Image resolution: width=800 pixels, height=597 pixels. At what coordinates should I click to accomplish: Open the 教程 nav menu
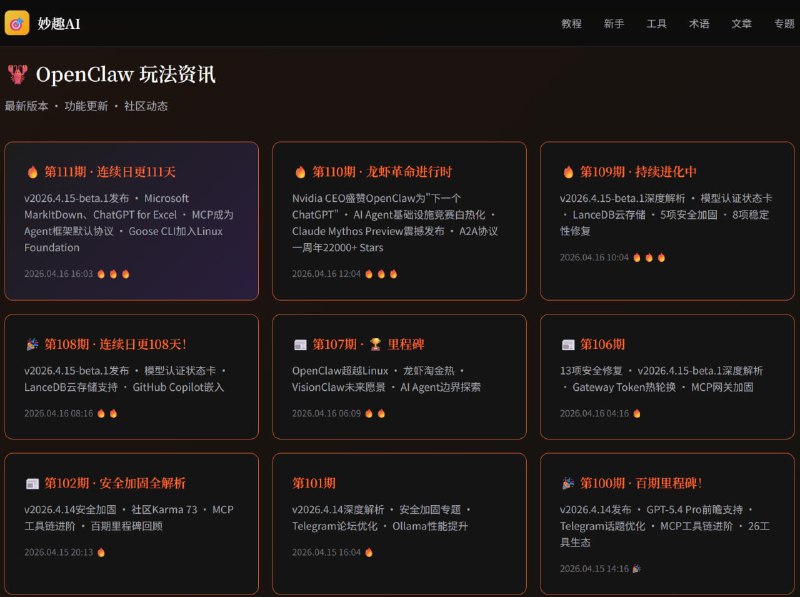pos(571,23)
